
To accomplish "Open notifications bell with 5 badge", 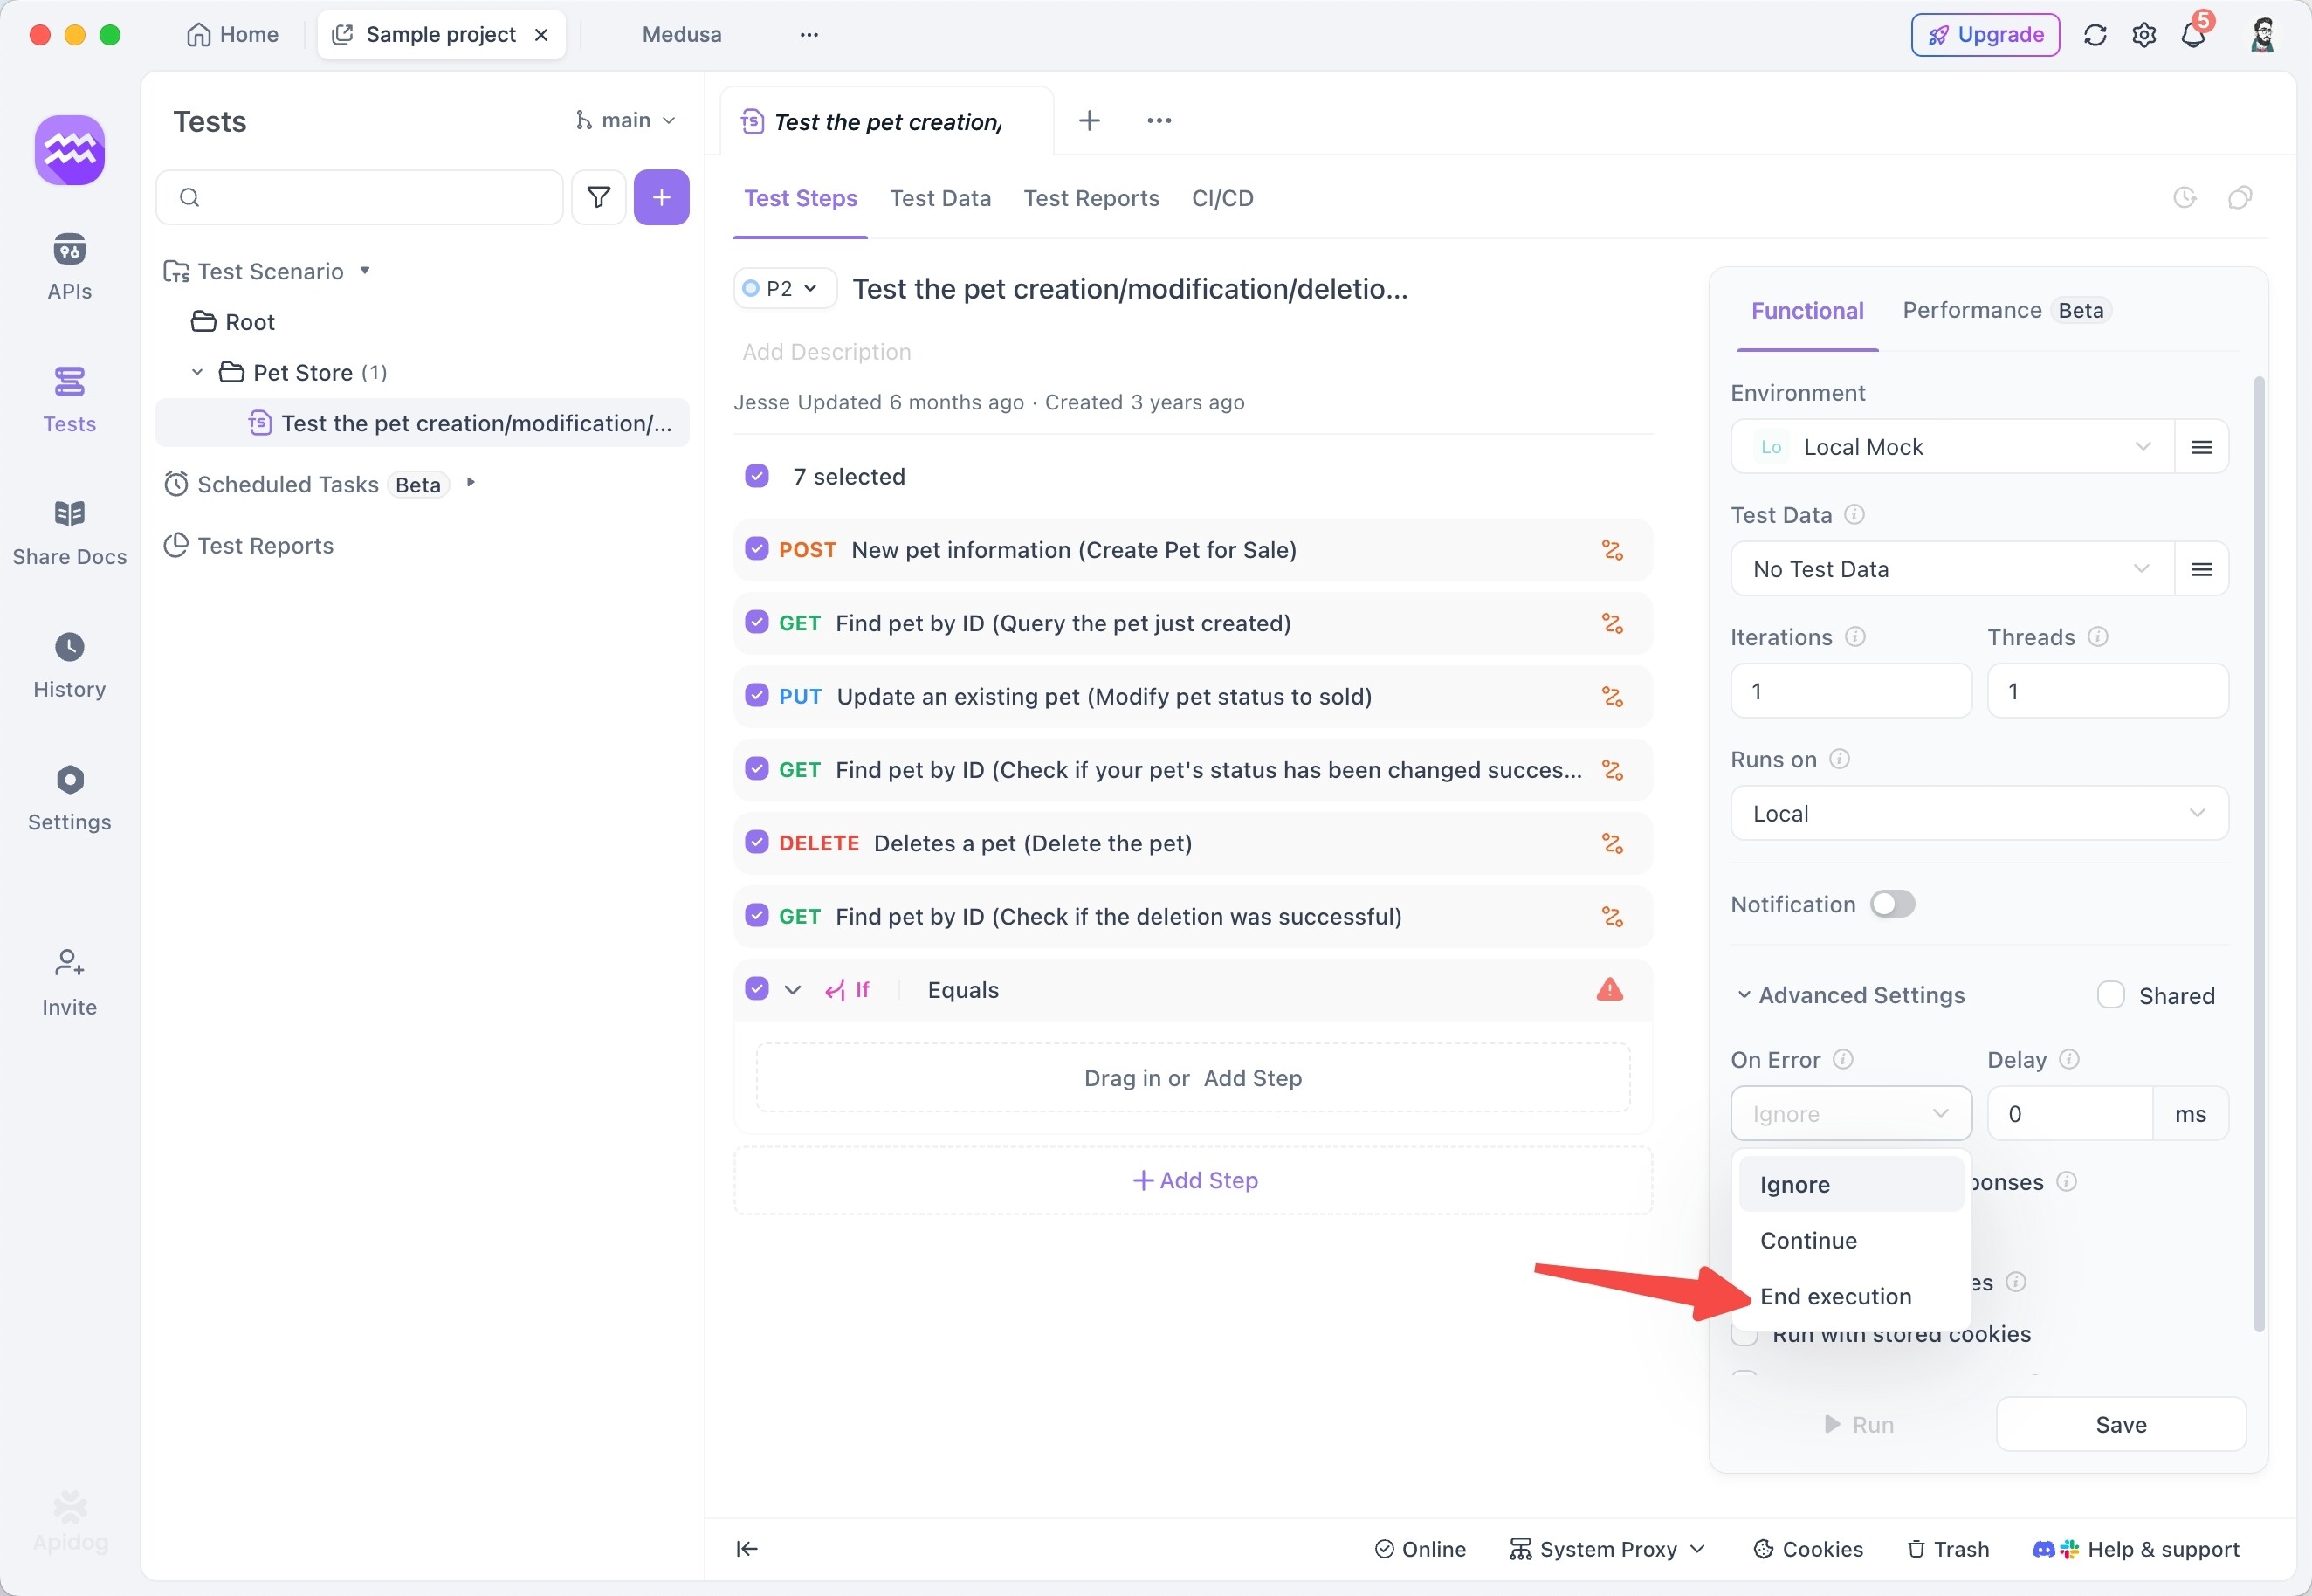I will point(2193,35).
